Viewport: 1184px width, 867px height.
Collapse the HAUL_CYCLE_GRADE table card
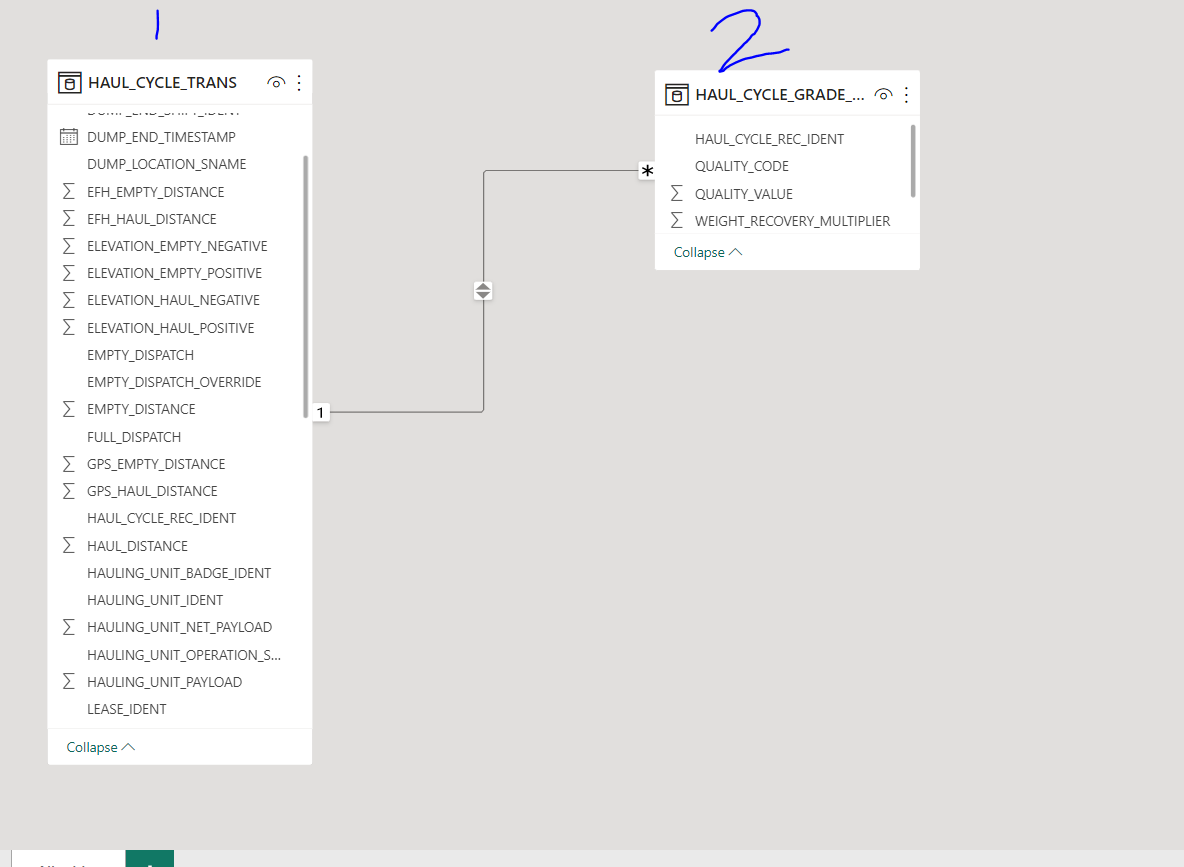[x=708, y=252]
